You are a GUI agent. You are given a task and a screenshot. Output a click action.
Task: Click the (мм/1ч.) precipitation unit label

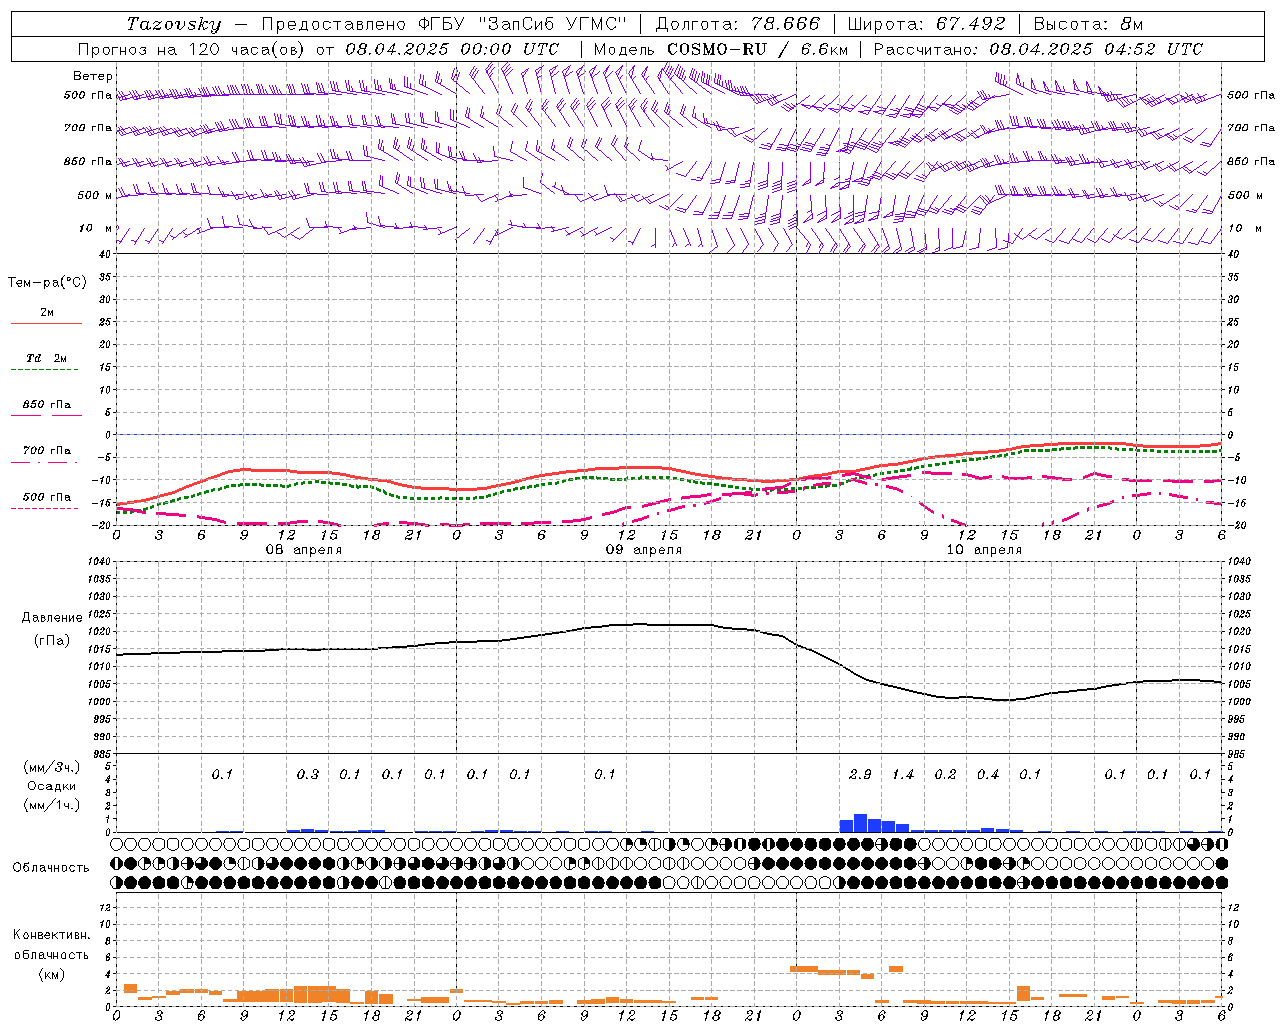[x=52, y=804]
